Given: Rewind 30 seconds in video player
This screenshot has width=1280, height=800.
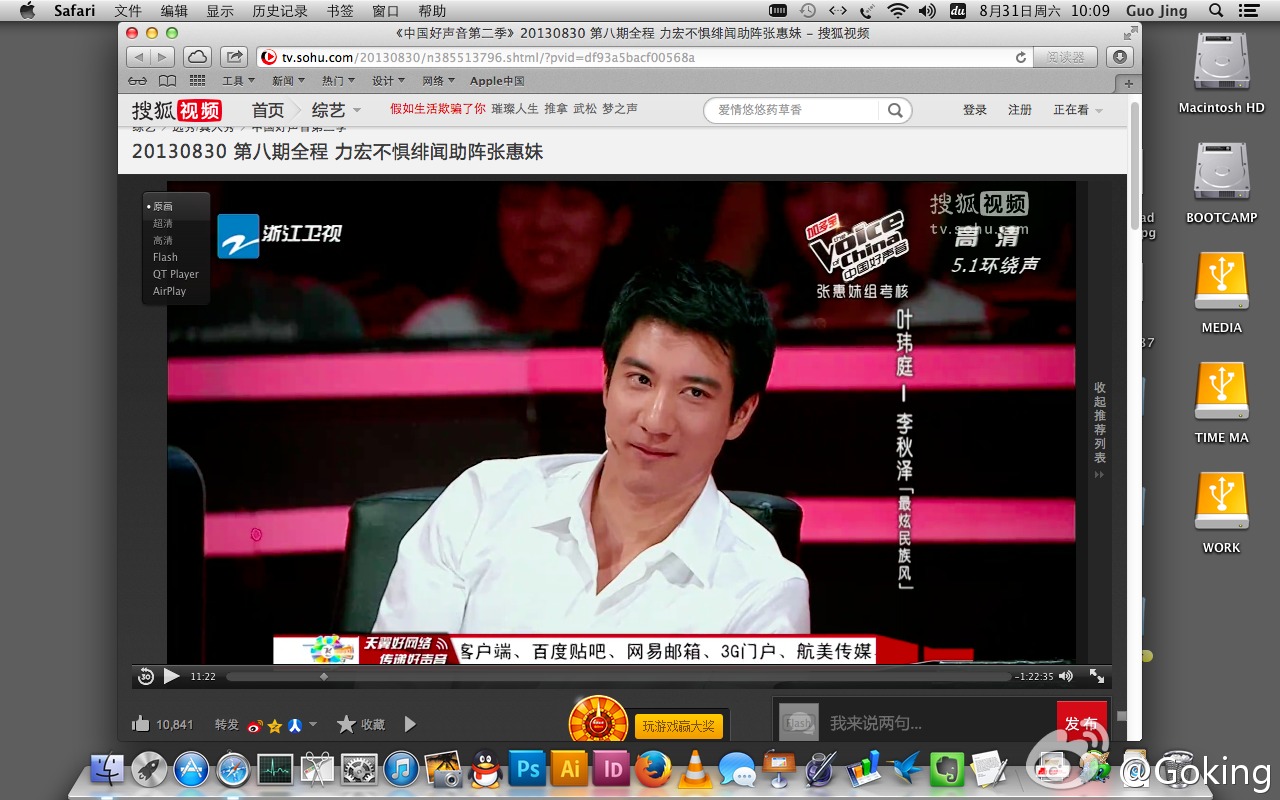Looking at the screenshot, I should (x=146, y=677).
